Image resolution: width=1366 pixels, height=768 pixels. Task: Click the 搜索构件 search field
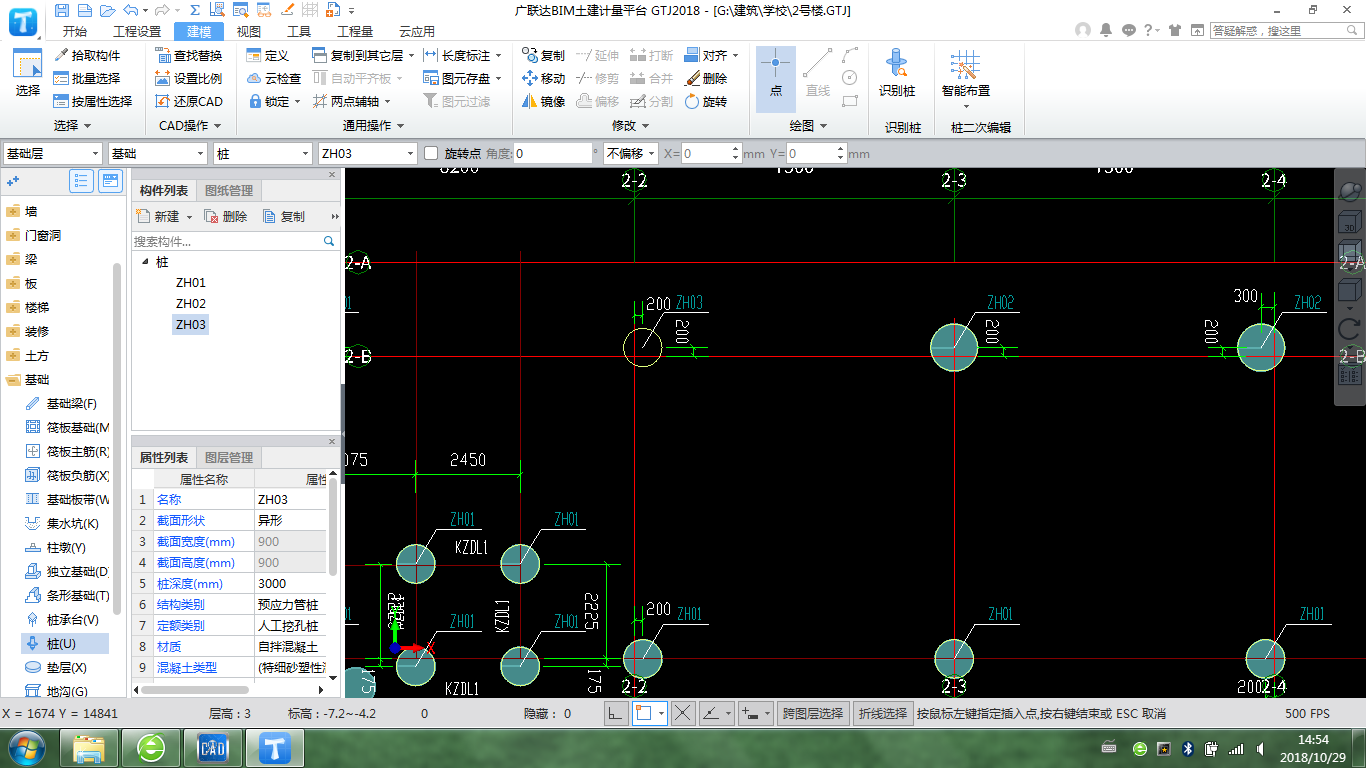(235, 241)
